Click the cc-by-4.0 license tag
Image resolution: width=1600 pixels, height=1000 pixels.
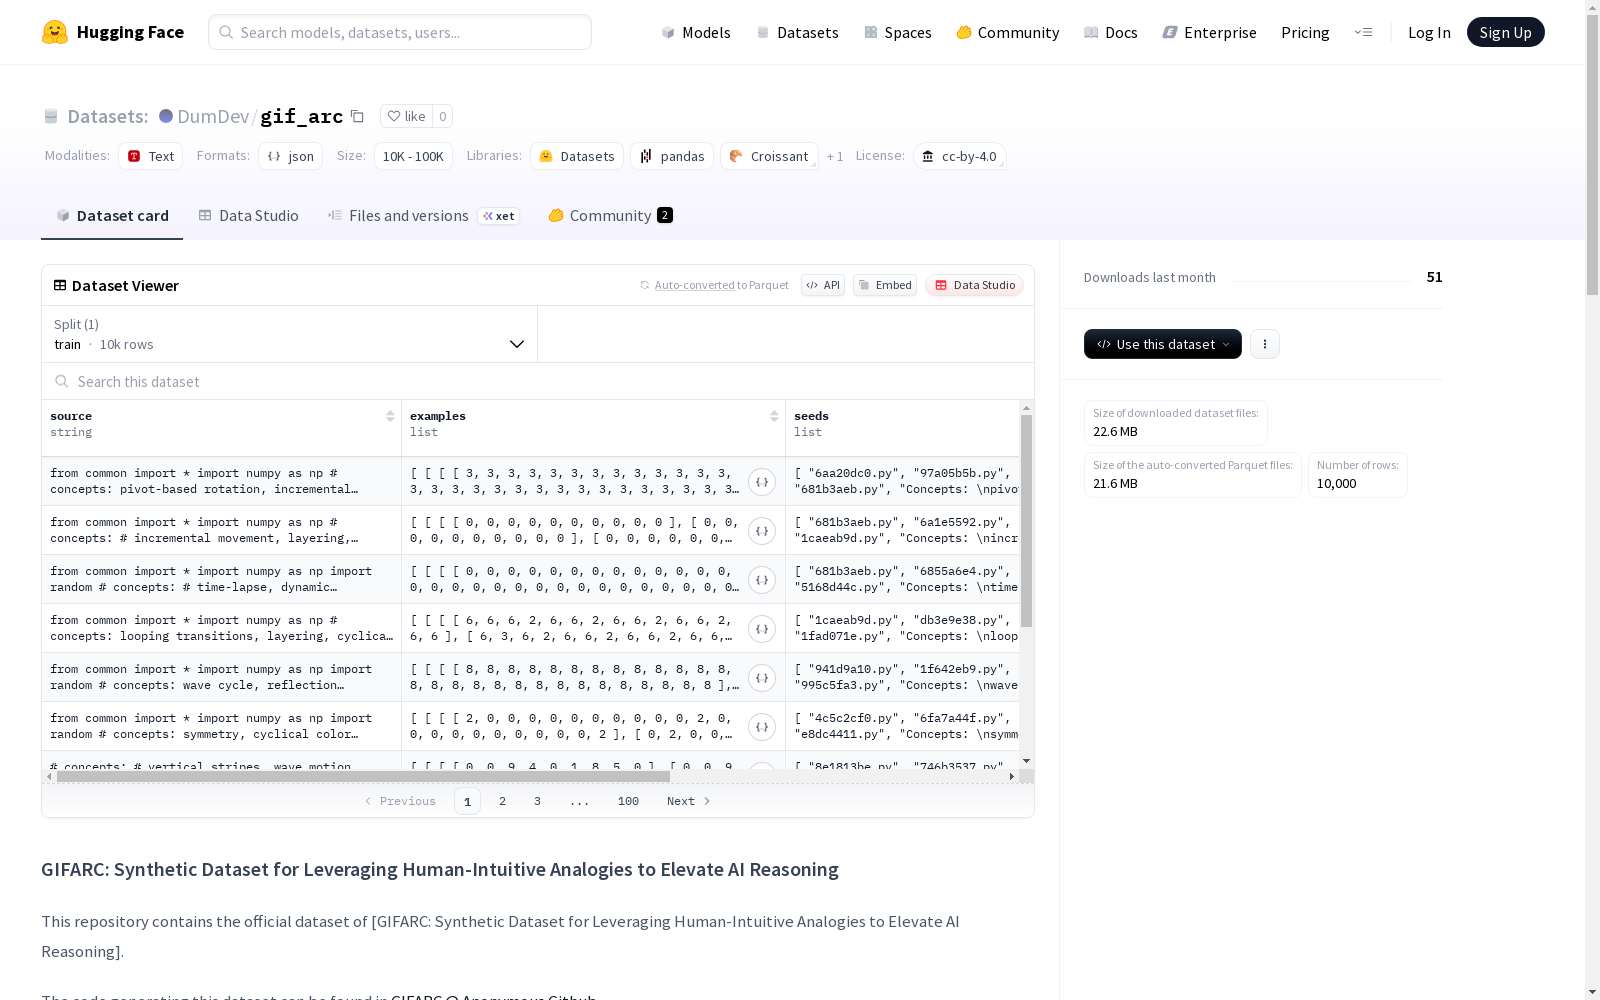(x=959, y=156)
